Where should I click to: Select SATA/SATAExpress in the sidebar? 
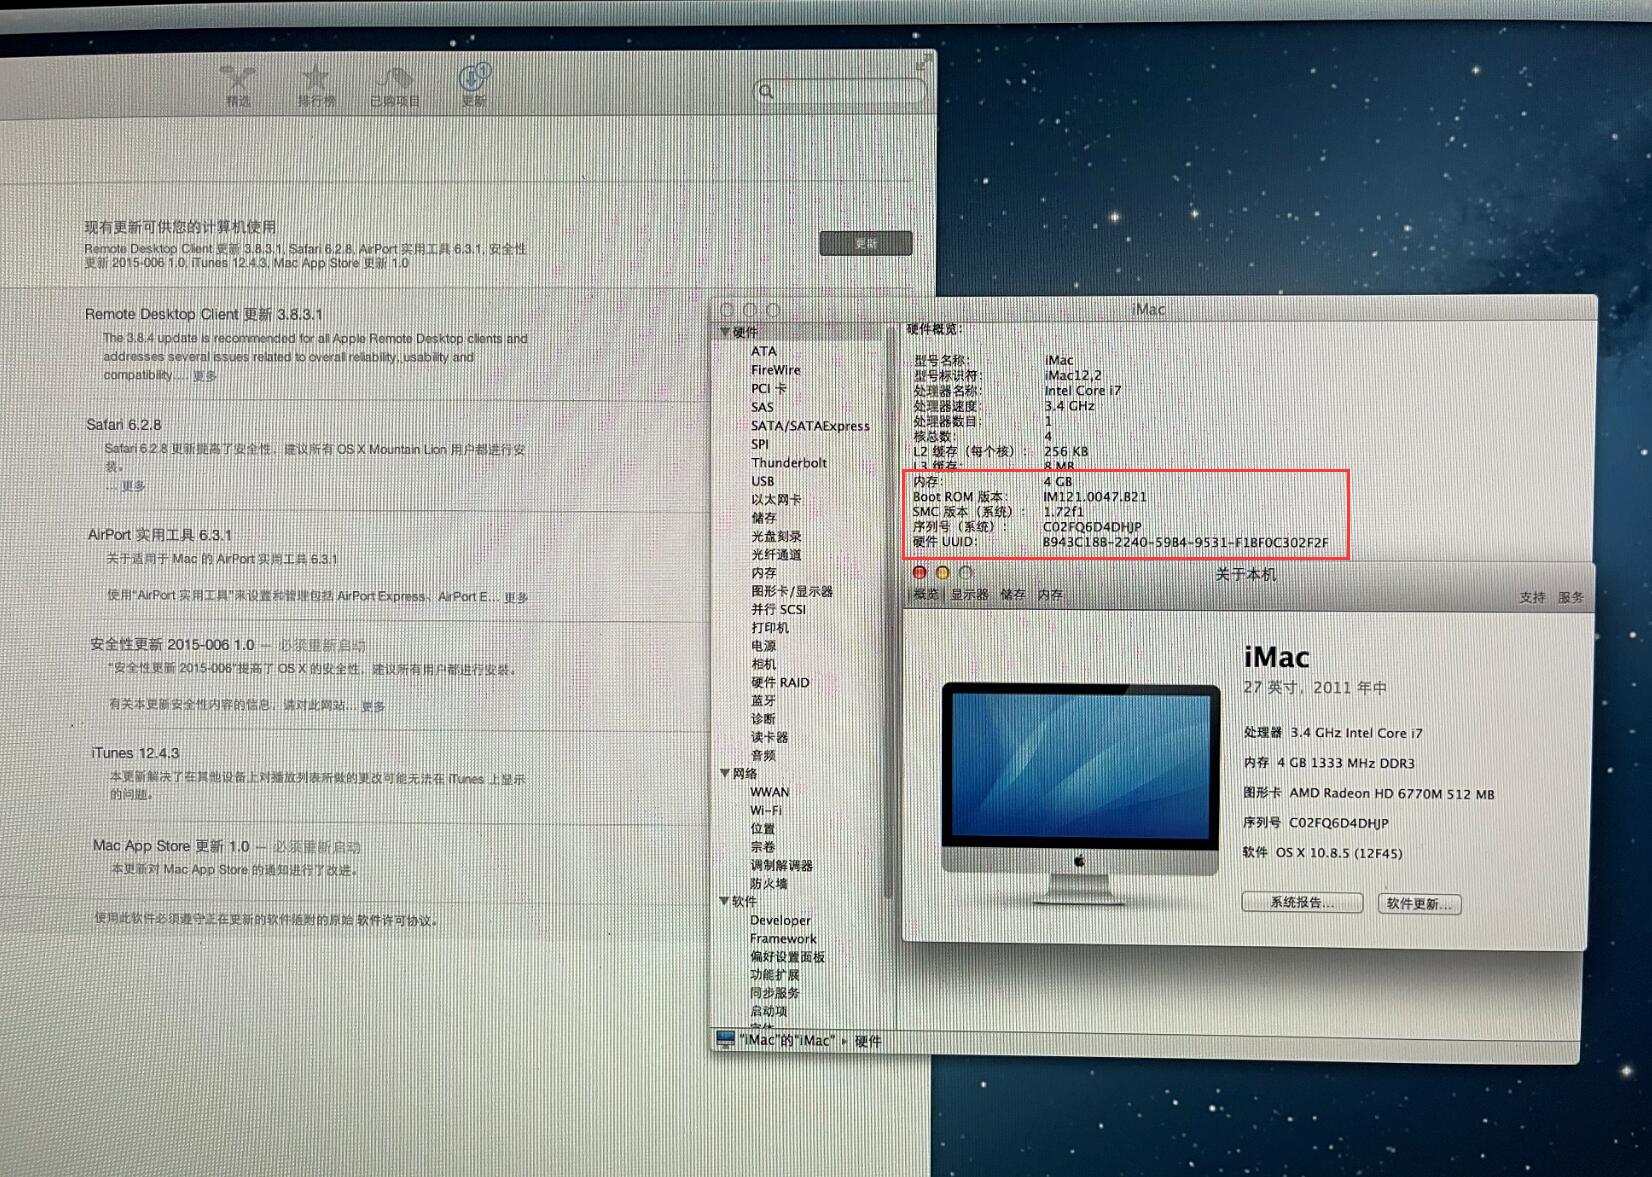pyautogui.click(x=810, y=426)
